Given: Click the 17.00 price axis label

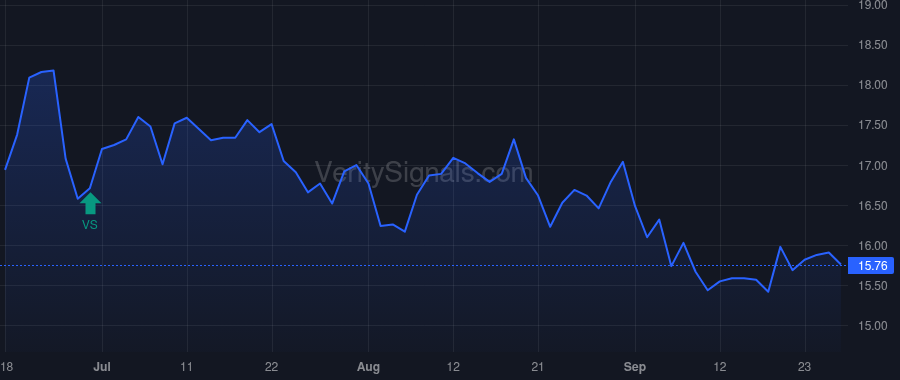Looking at the screenshot, I should coord(872,166).
